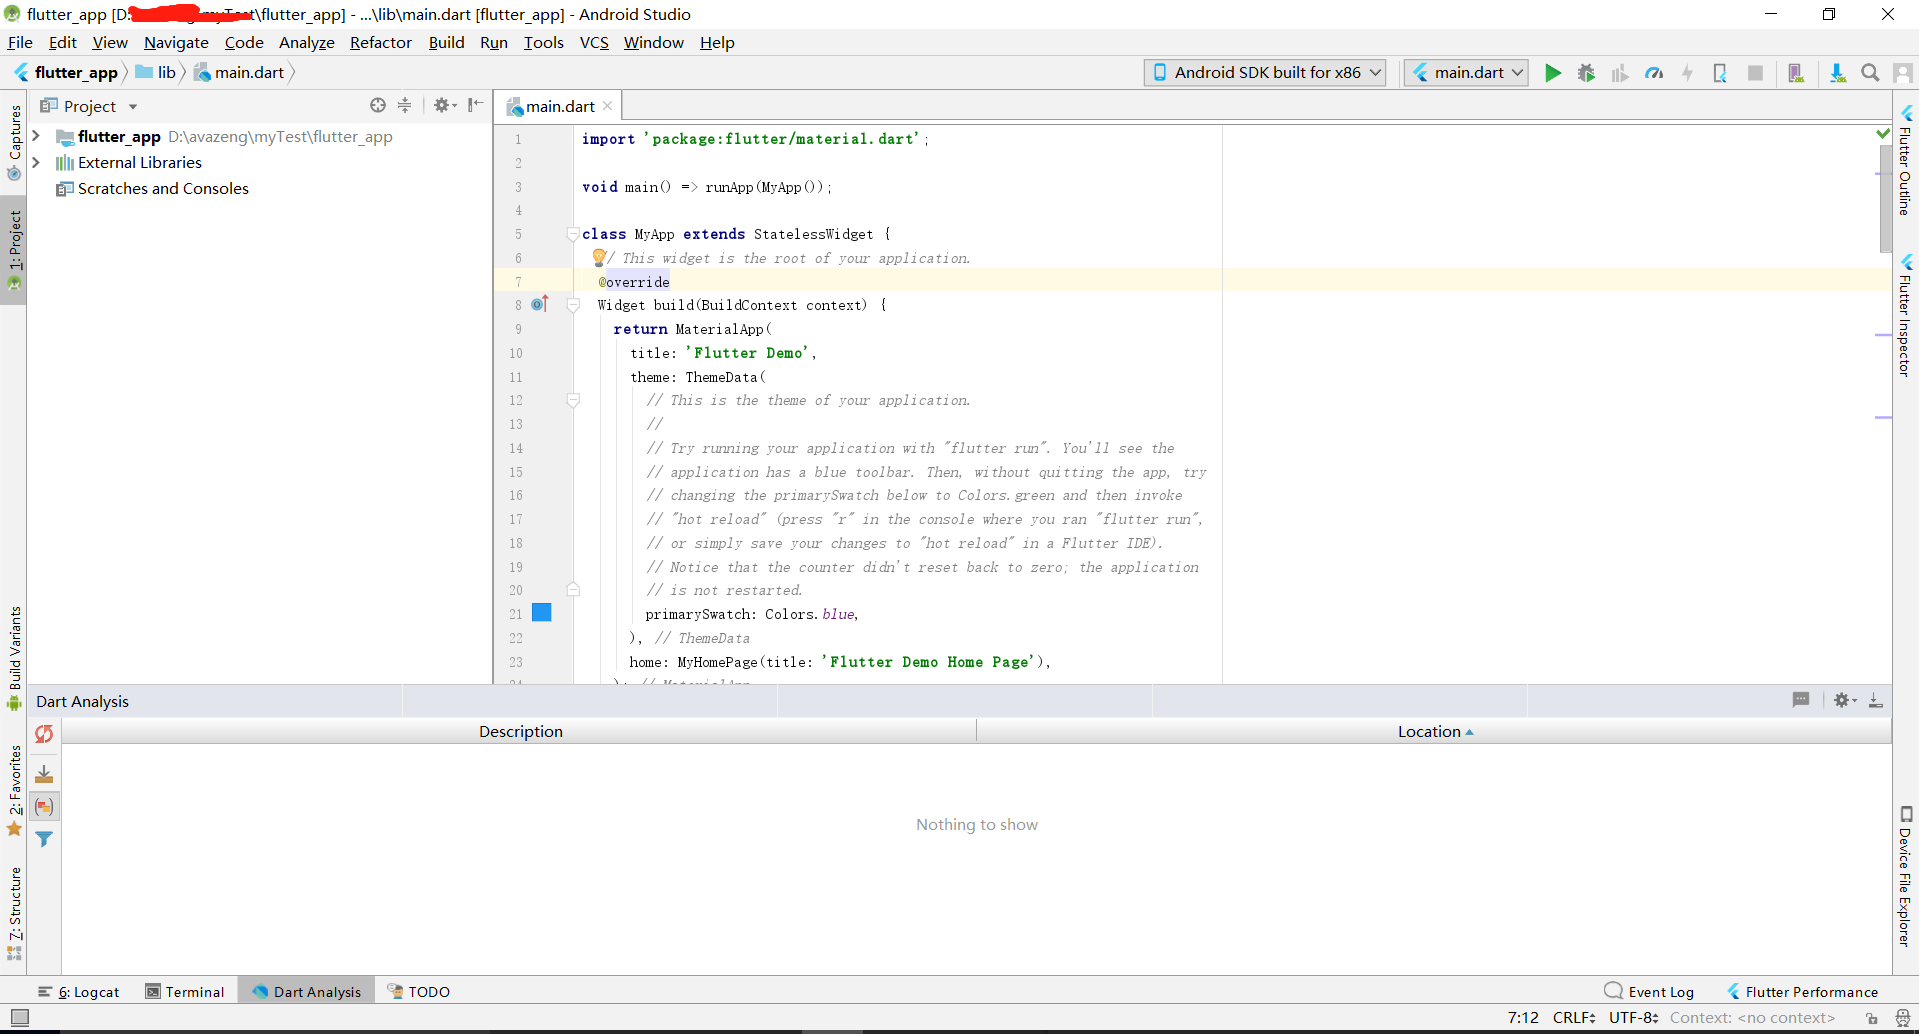Open the device selector dropdown

click(1265, 72)
